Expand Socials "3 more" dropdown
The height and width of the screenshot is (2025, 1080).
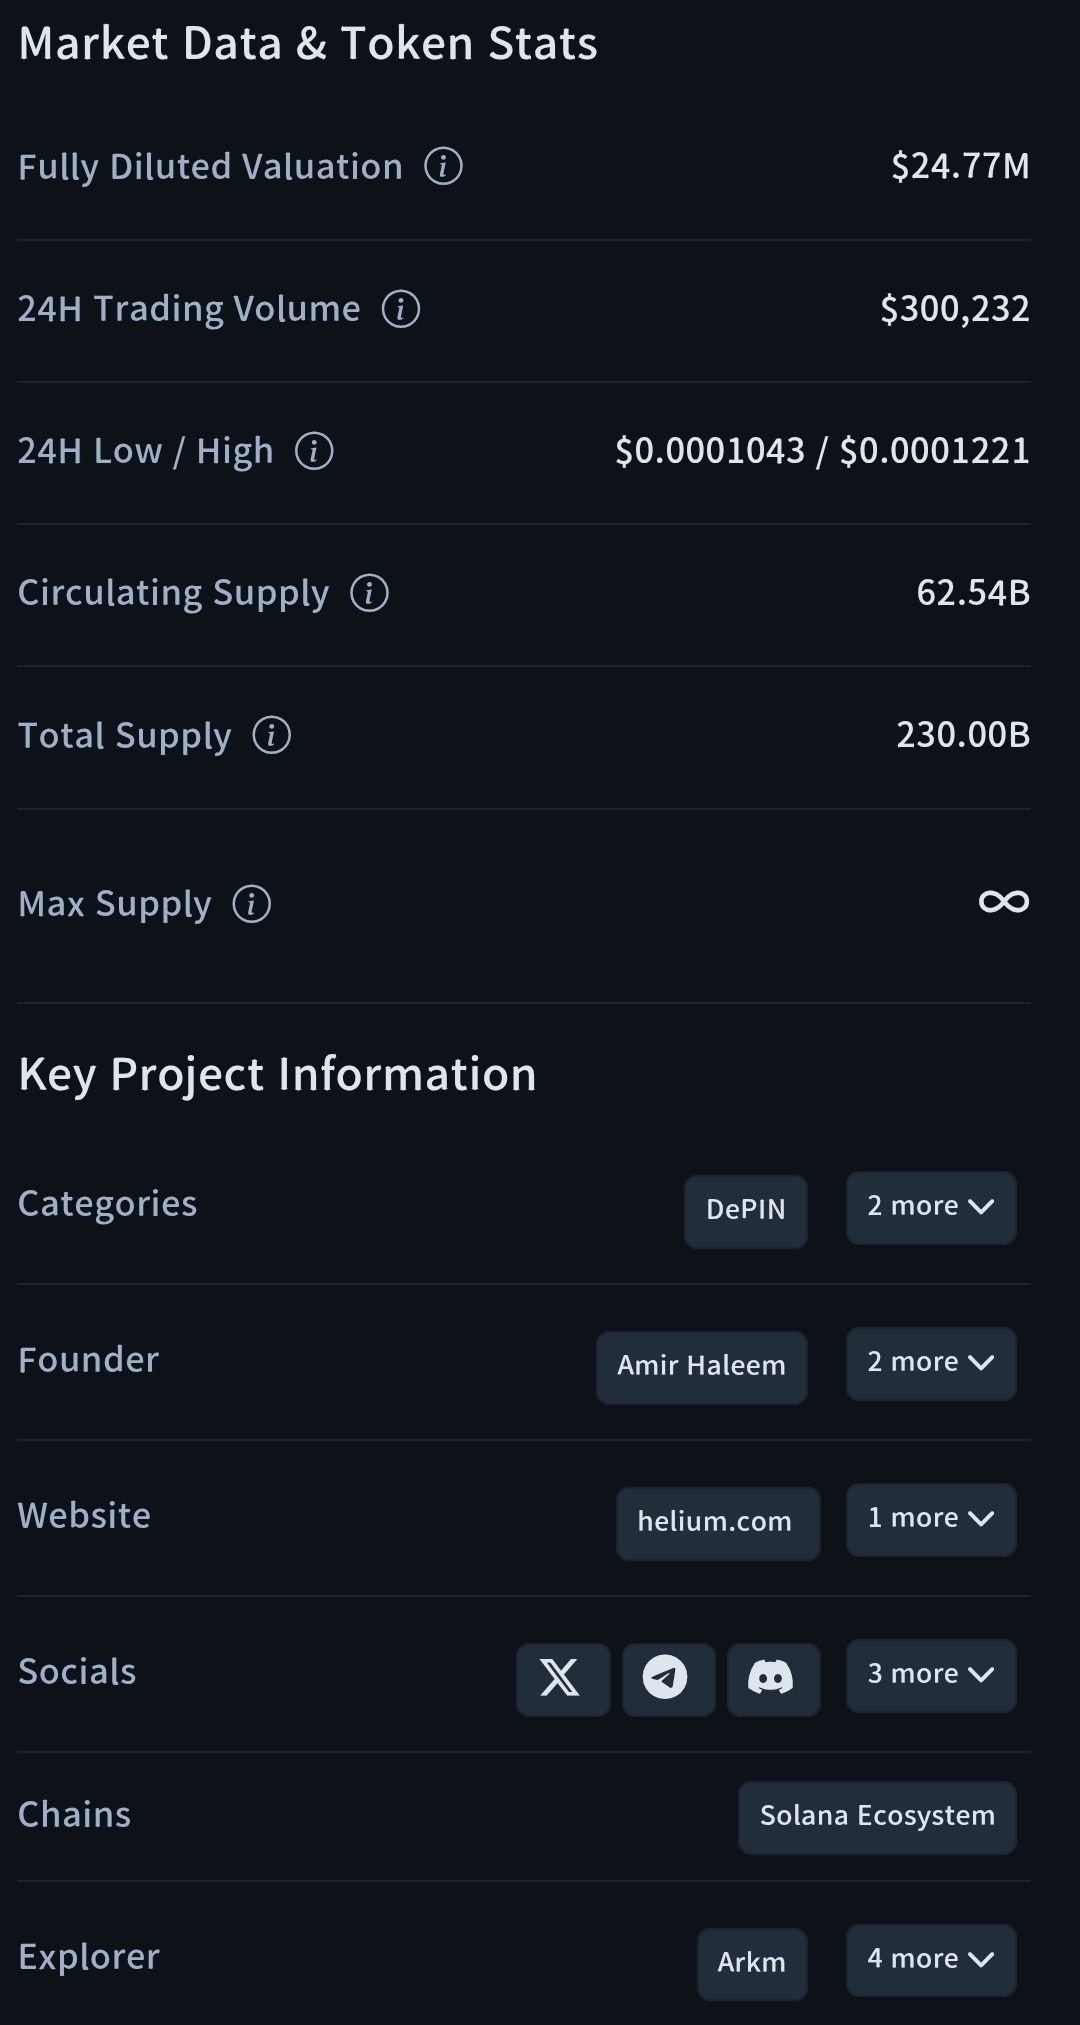[x=930, y=1675]
